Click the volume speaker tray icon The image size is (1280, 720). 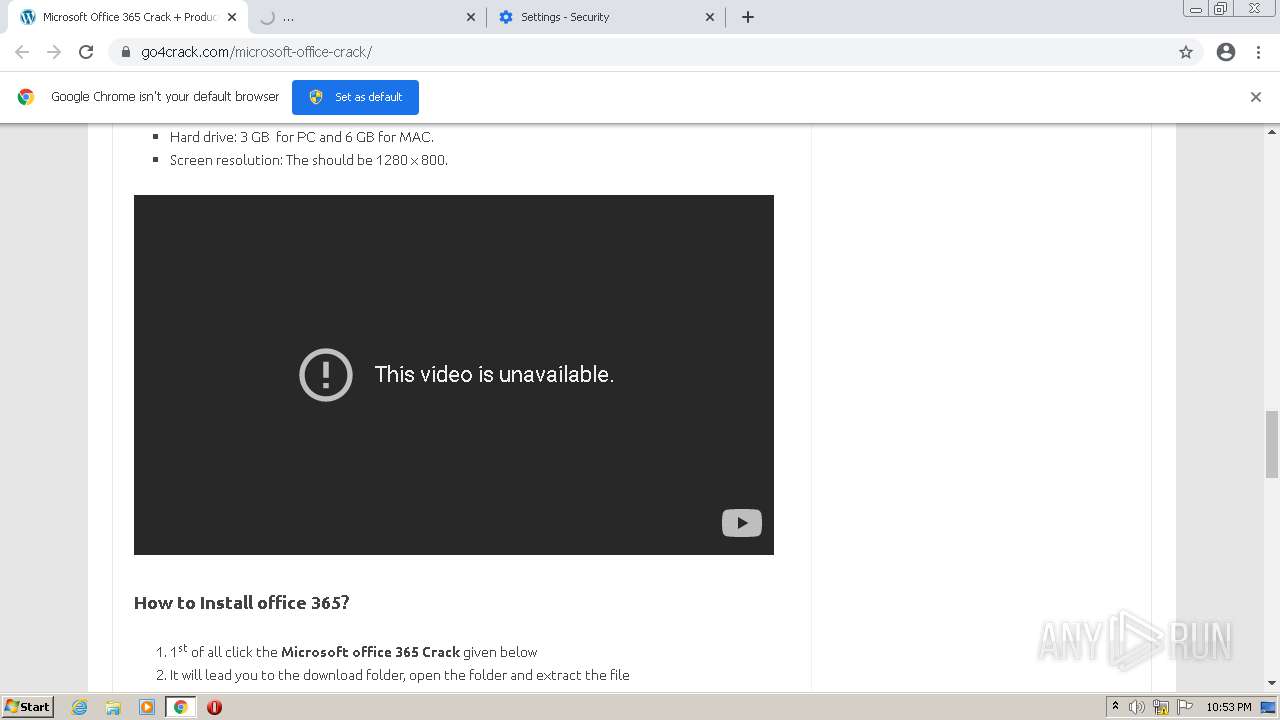point(1137,707)
